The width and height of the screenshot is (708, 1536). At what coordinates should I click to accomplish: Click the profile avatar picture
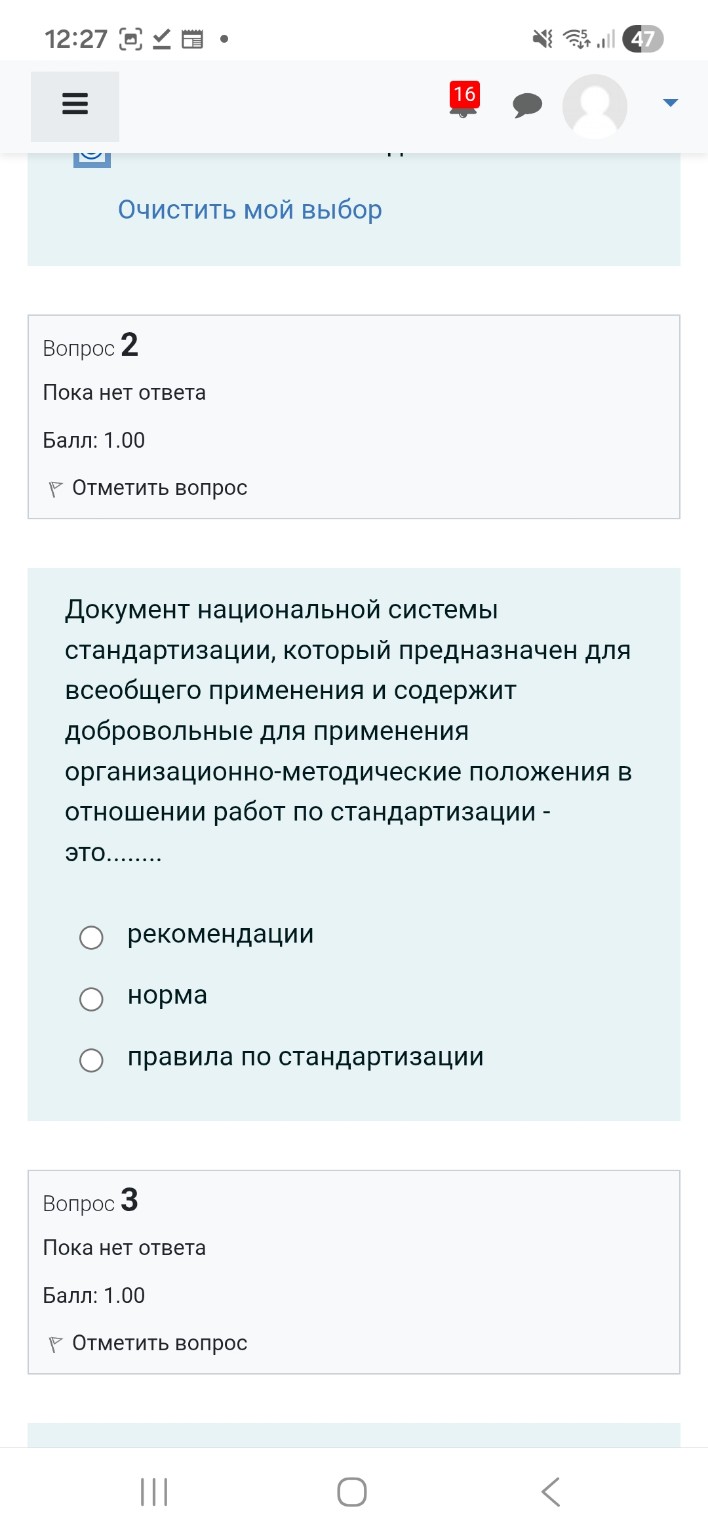595,105
